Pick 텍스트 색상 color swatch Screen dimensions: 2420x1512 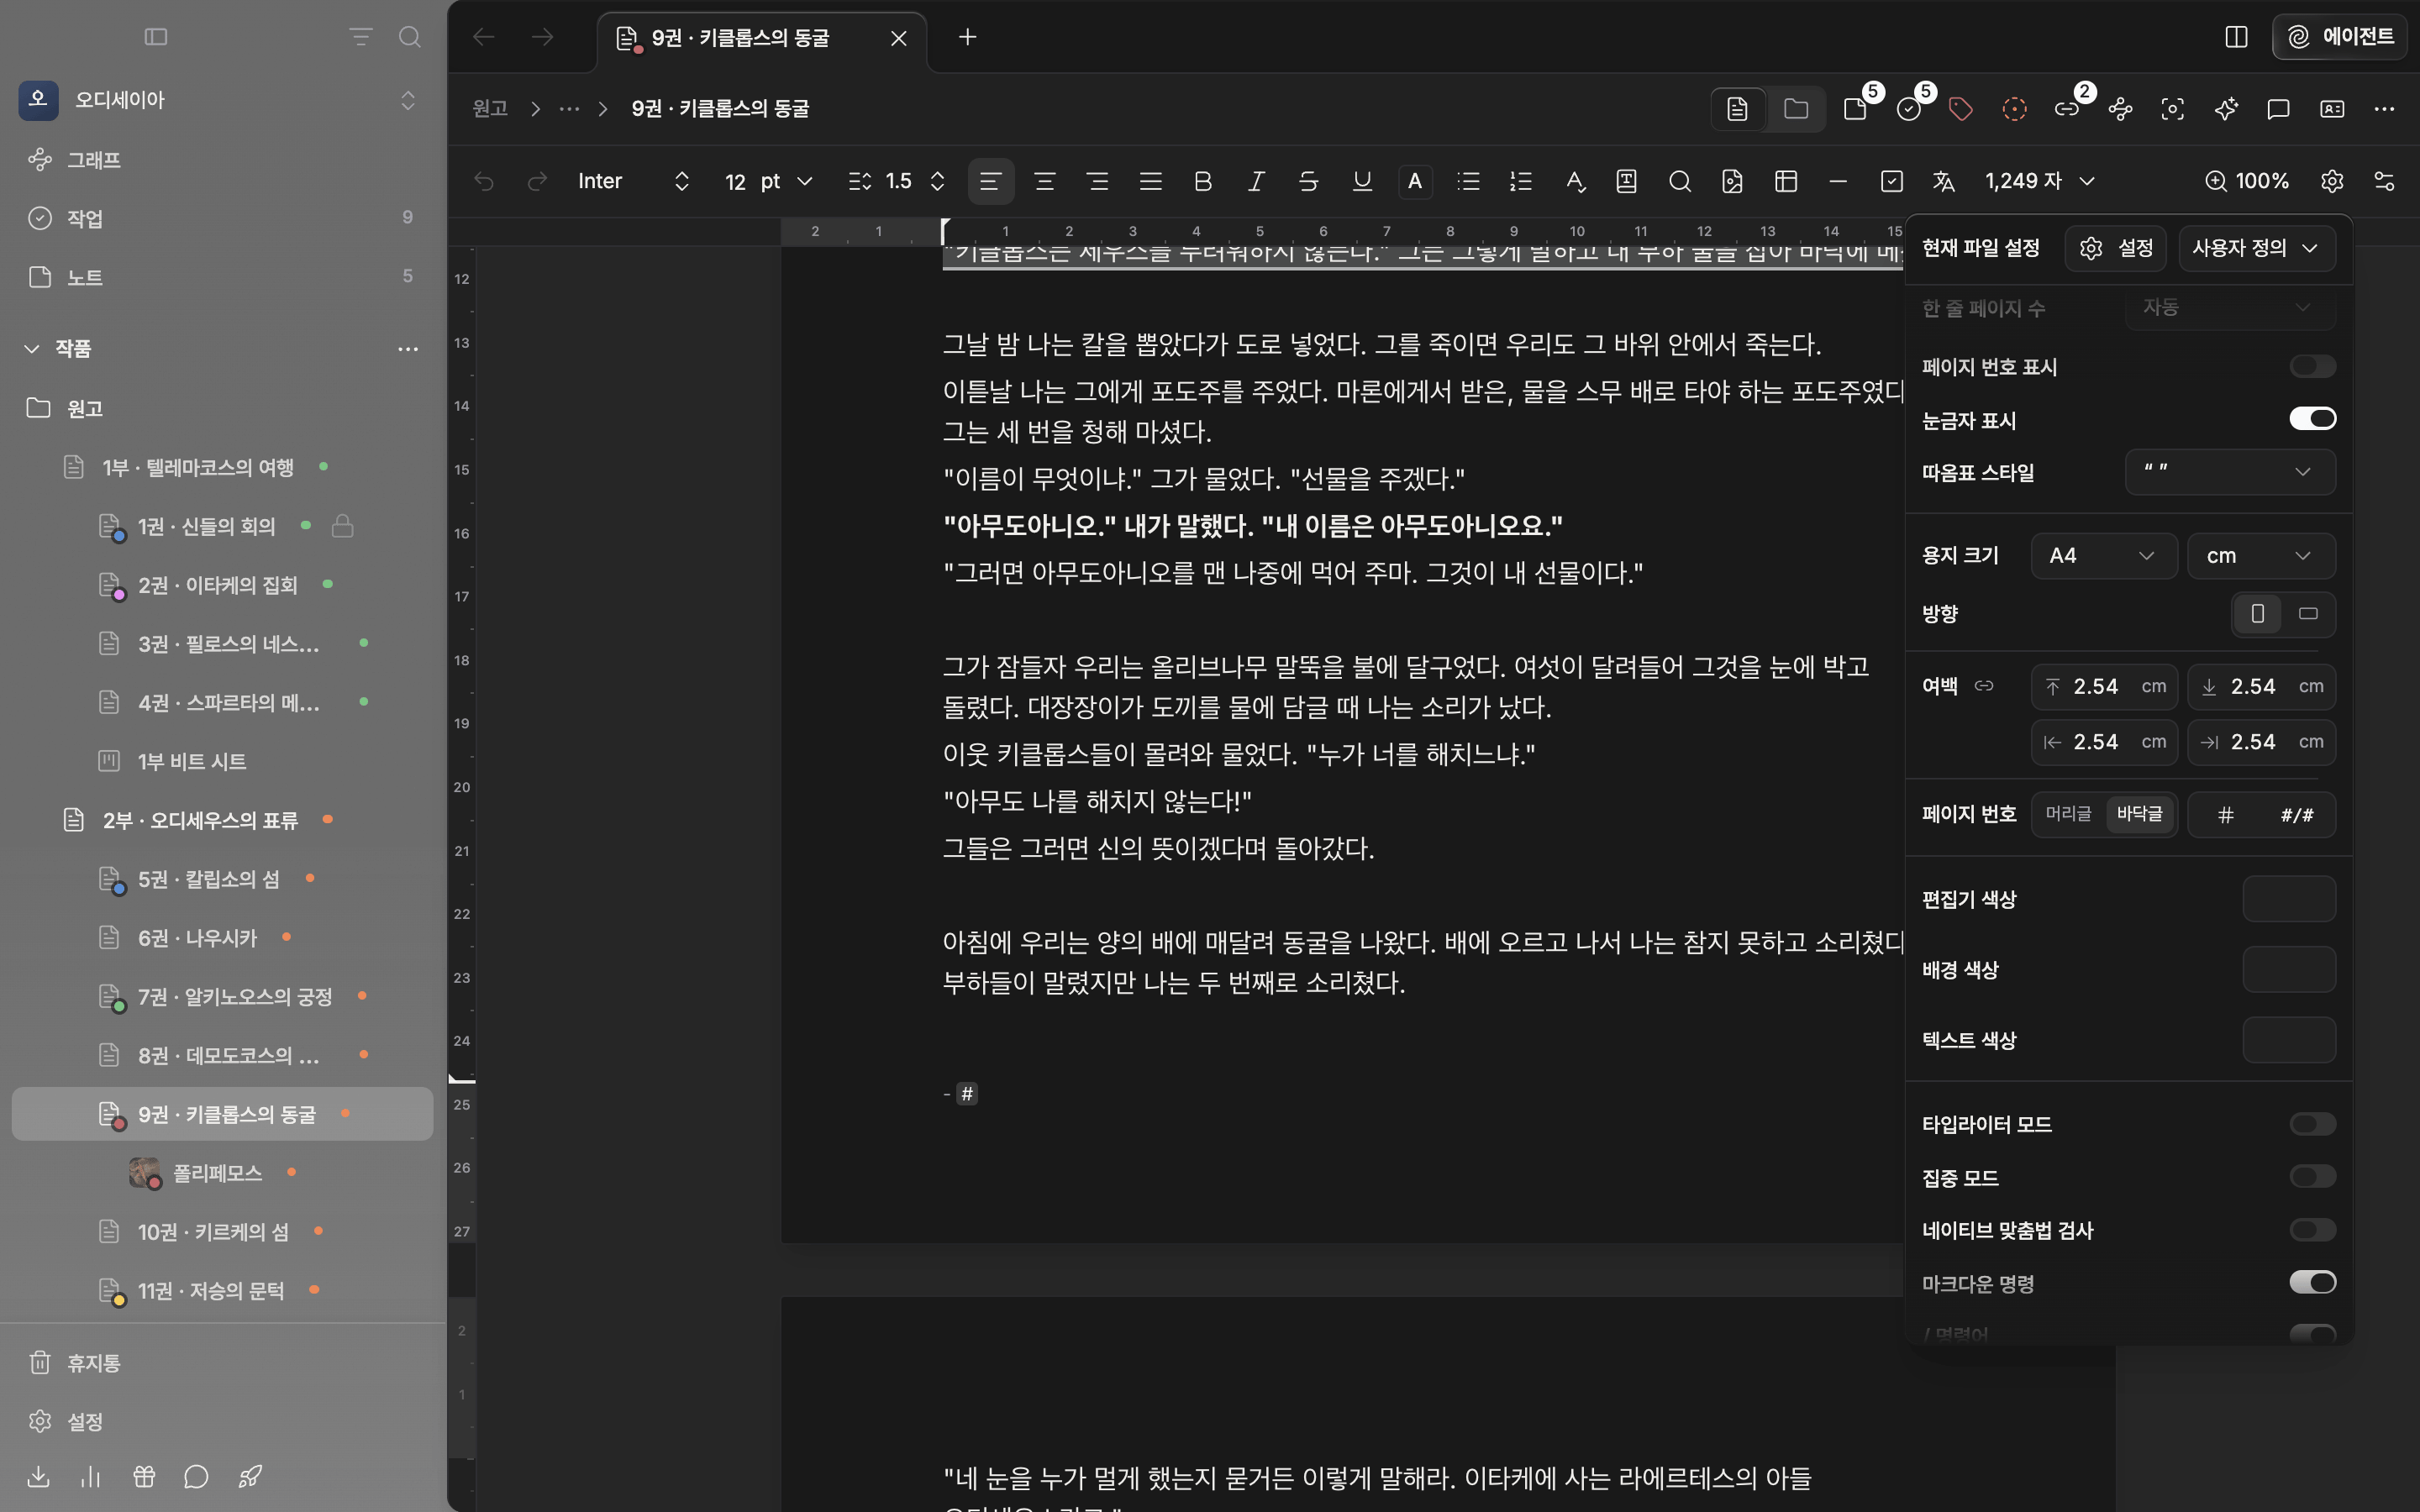coord(2288,1040)
